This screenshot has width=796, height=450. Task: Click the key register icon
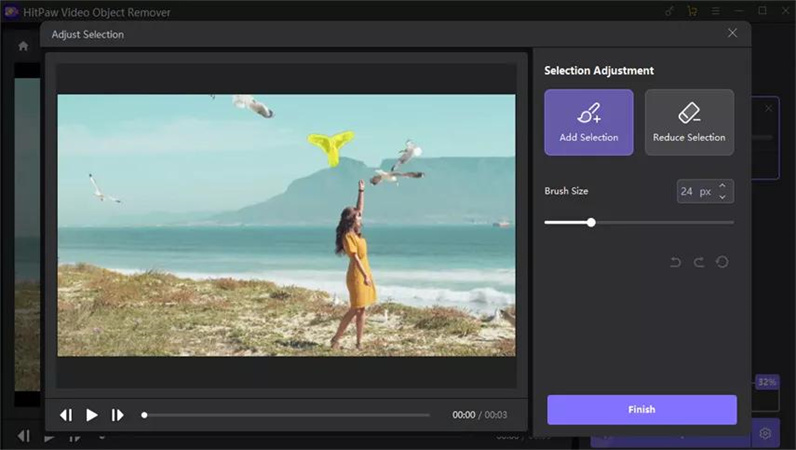tap(670, 11)
